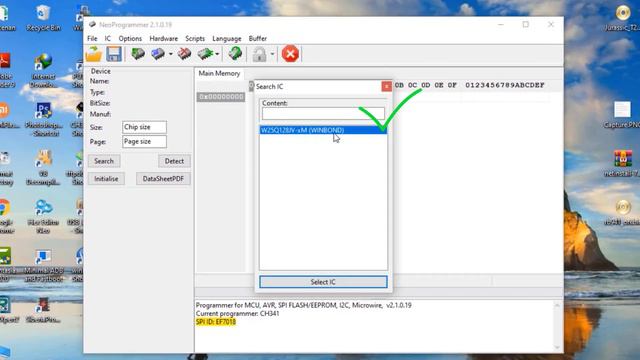Open the Hex Editor Neo desktop icon
This screenshot has height=360, width=640.
(x=43, y=216)
